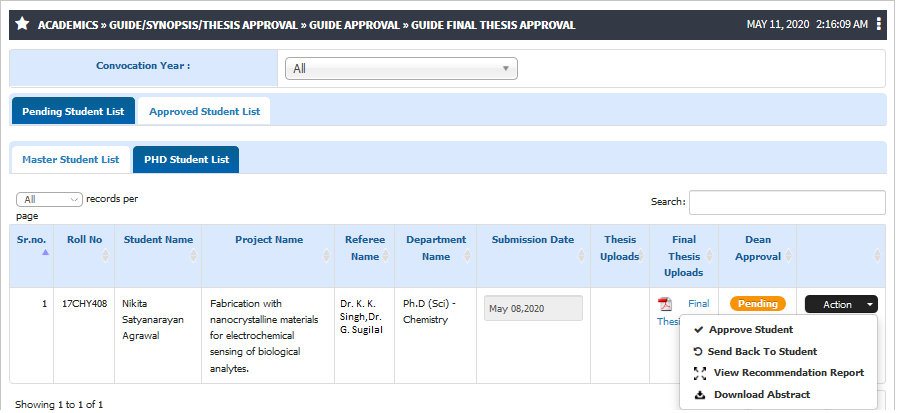The width and height of the screenshot is (897, 413).
Task: Click the undo icon beside Send Back To Student
Action: 697,351
